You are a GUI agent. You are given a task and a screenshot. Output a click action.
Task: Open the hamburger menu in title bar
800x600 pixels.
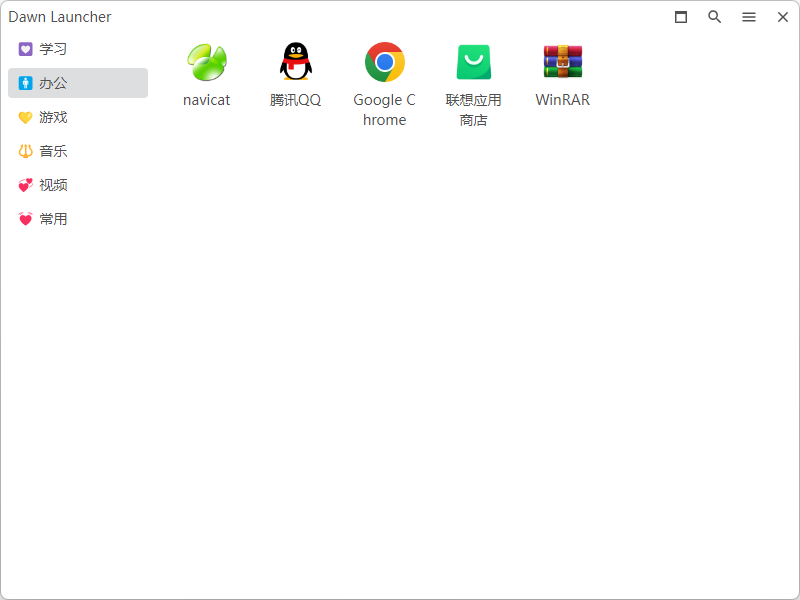click(748, 17)
